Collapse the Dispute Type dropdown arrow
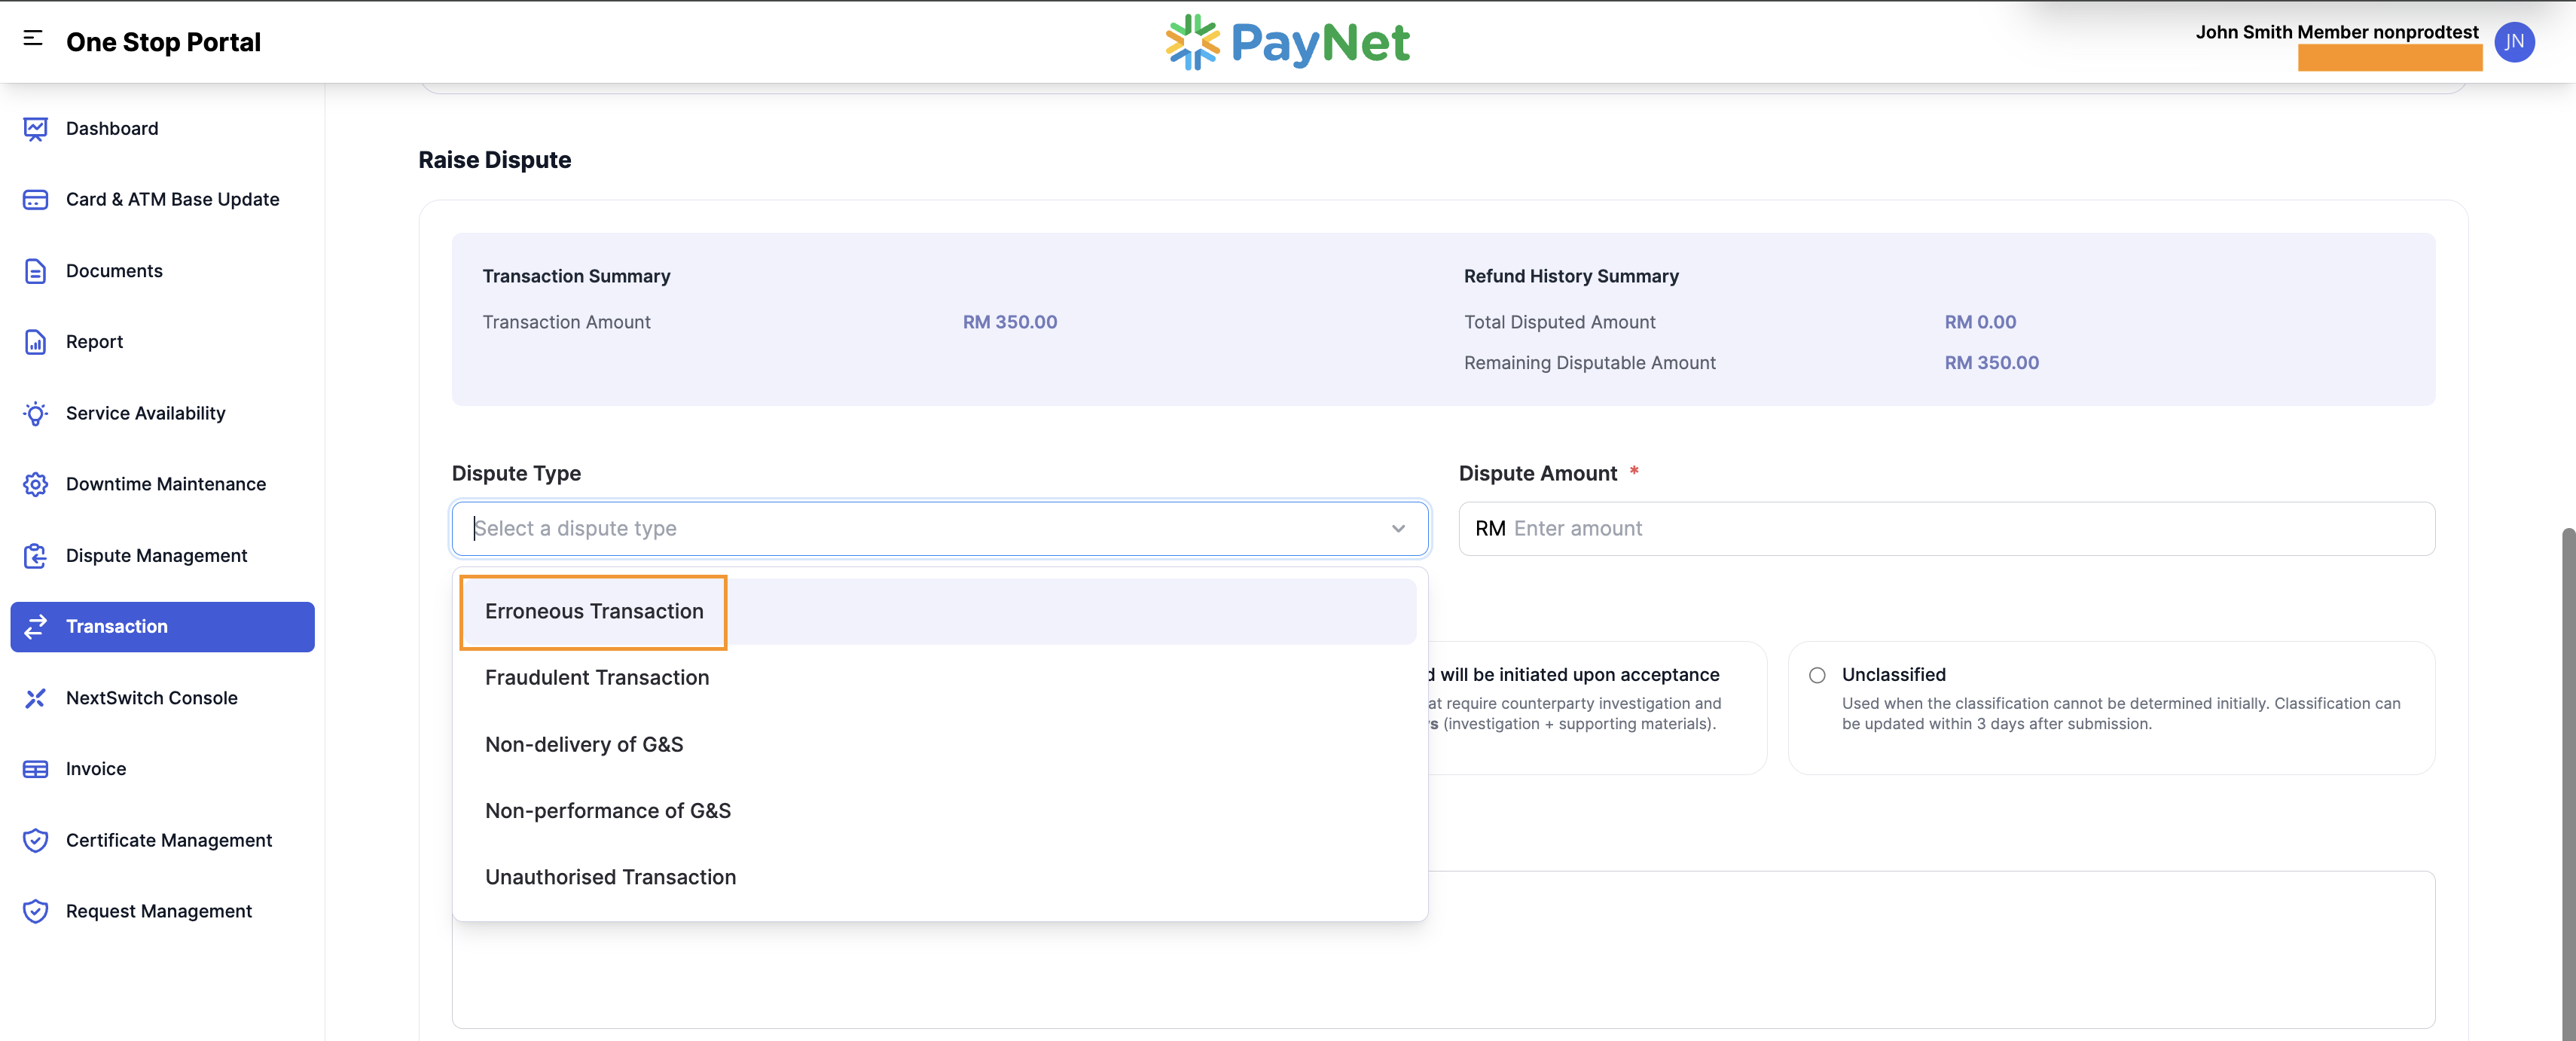The height and width of the screenshot is (1041, 2576). (1398, 529)
